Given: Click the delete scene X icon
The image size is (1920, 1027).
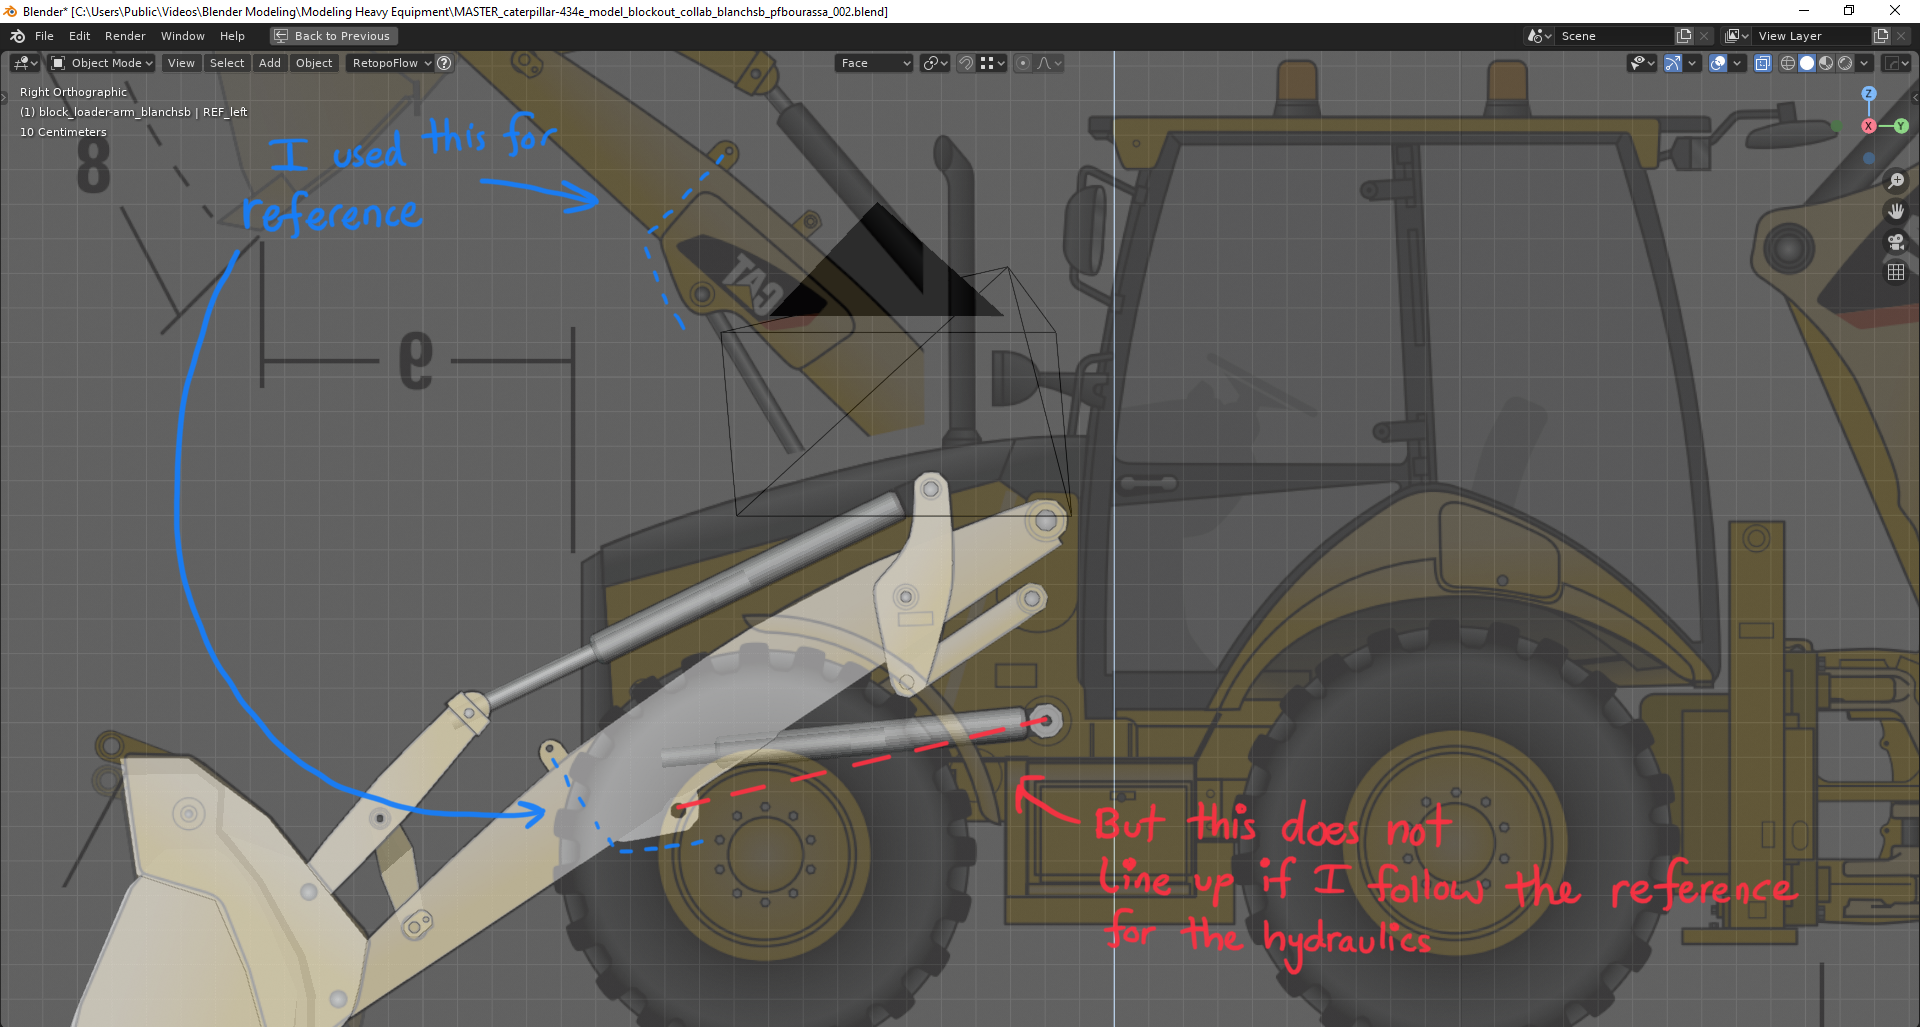Looking at the screenshot, I should (1704, 36).
